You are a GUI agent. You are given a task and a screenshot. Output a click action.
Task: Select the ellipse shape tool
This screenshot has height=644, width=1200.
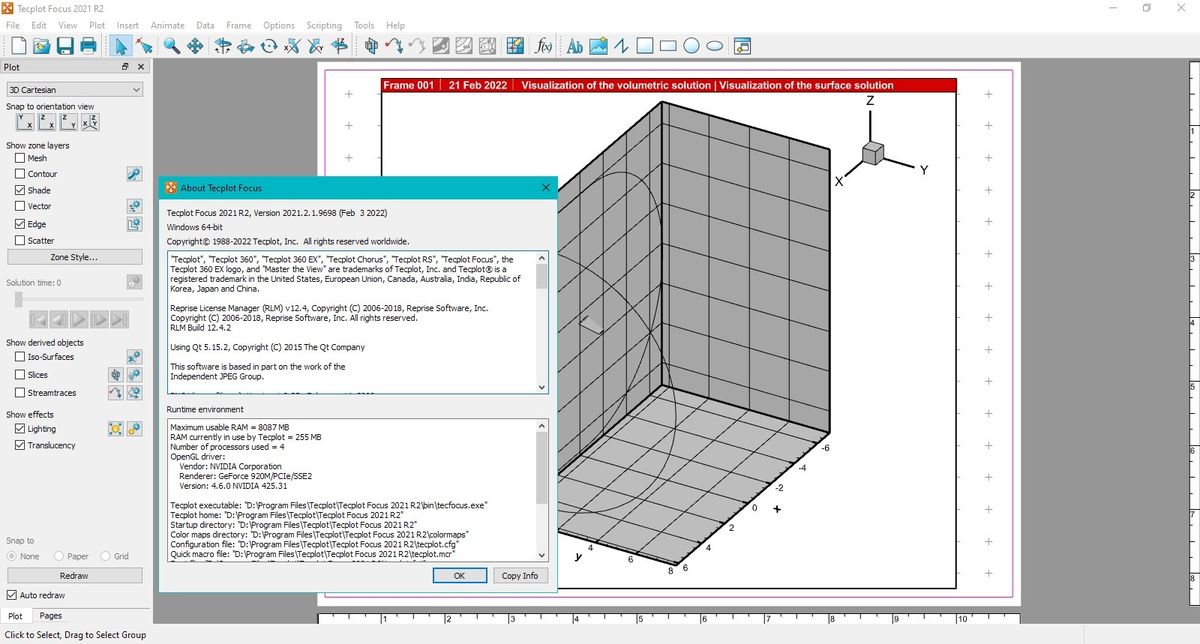click(715, 45)
